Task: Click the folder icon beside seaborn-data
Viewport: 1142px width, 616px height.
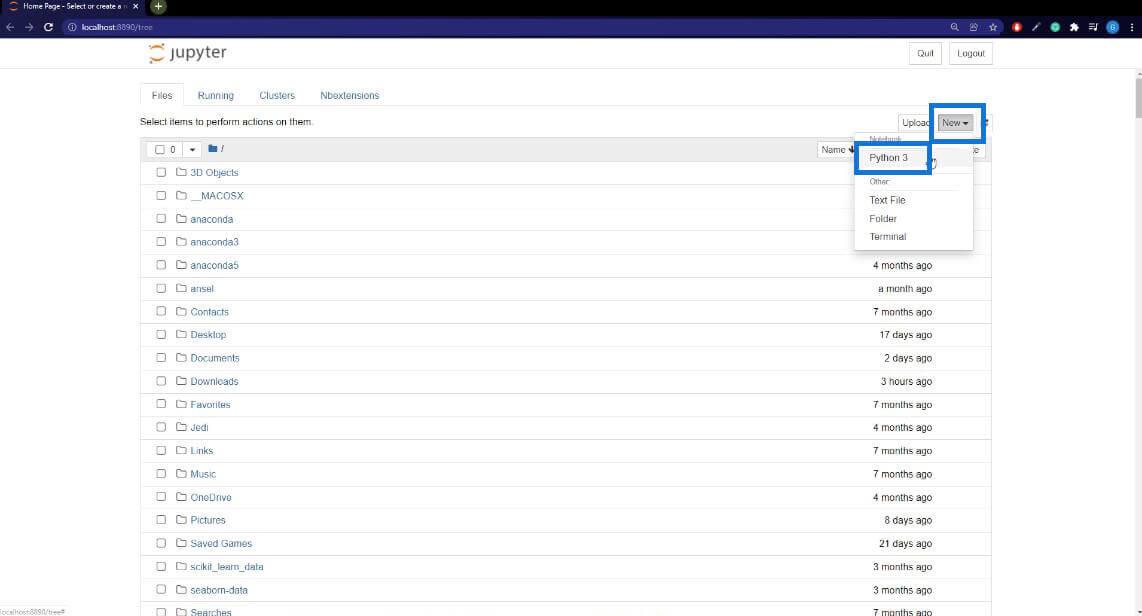Action: click(x=181, y=589)
